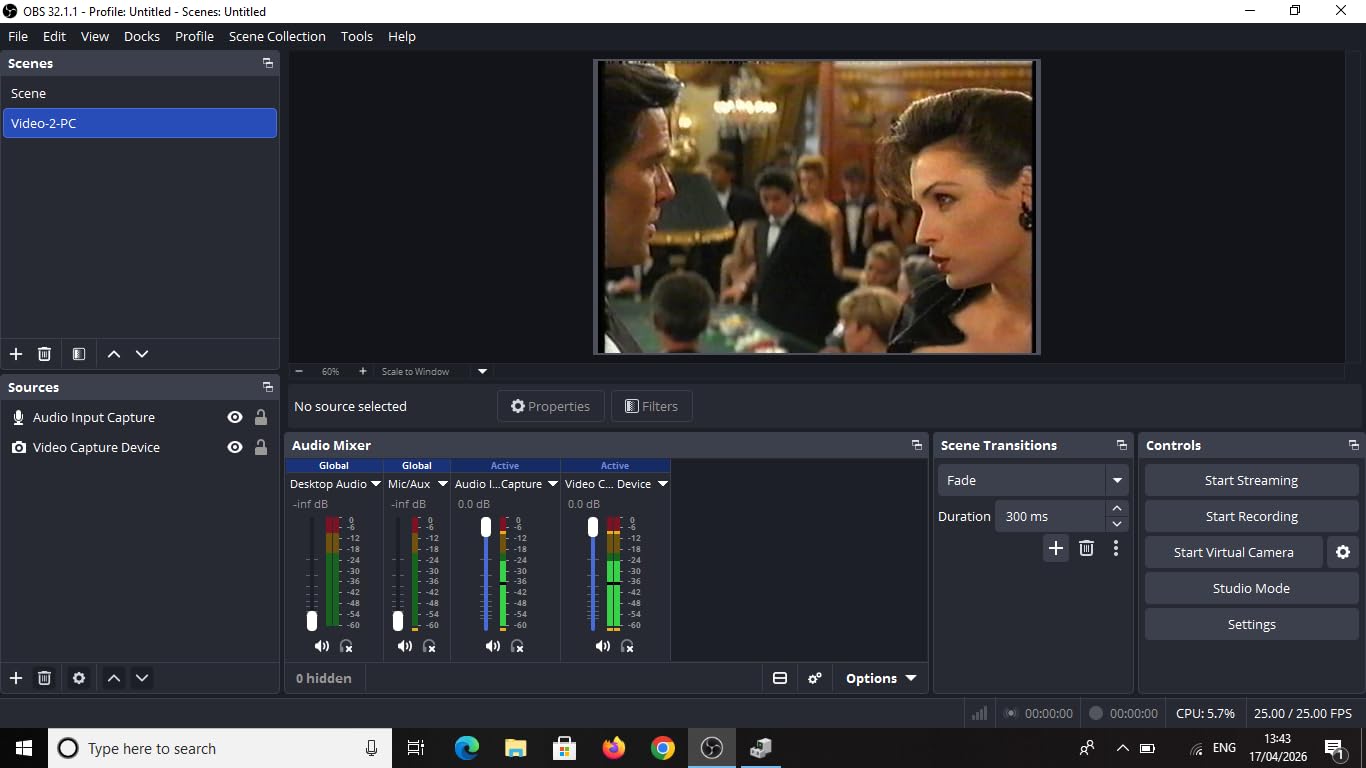This screenshot has height=768, width=1366.
Task: Remove transition with trash icon
Action: (x=1086, y=548)
